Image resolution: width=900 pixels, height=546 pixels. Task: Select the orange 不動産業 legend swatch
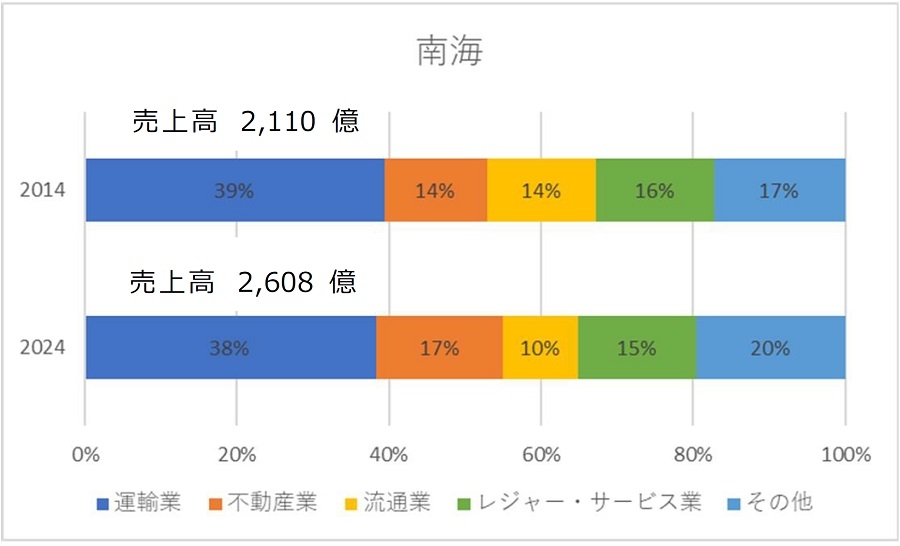[220, 502]
